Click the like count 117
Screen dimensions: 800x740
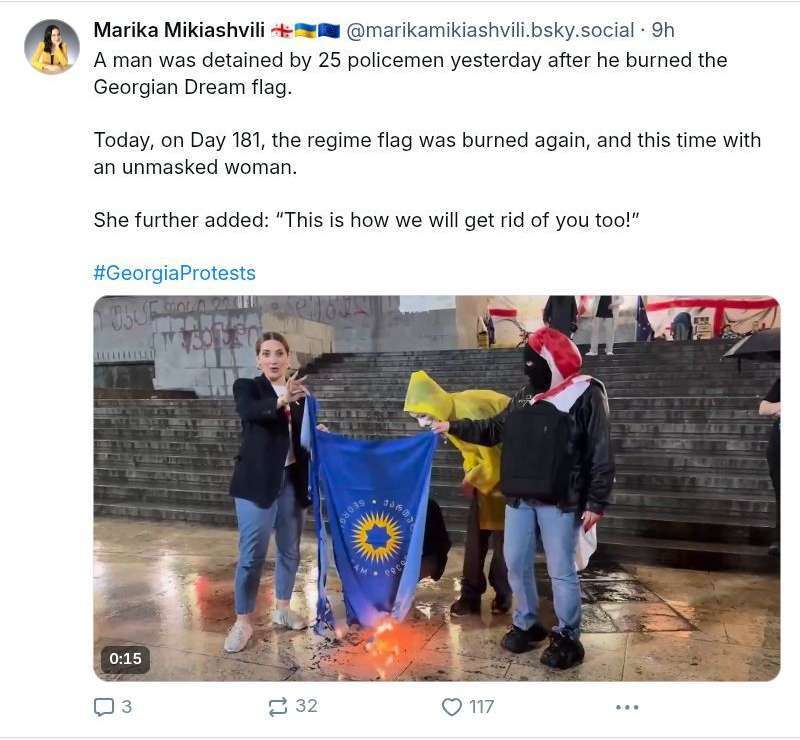tap(481, 707)
